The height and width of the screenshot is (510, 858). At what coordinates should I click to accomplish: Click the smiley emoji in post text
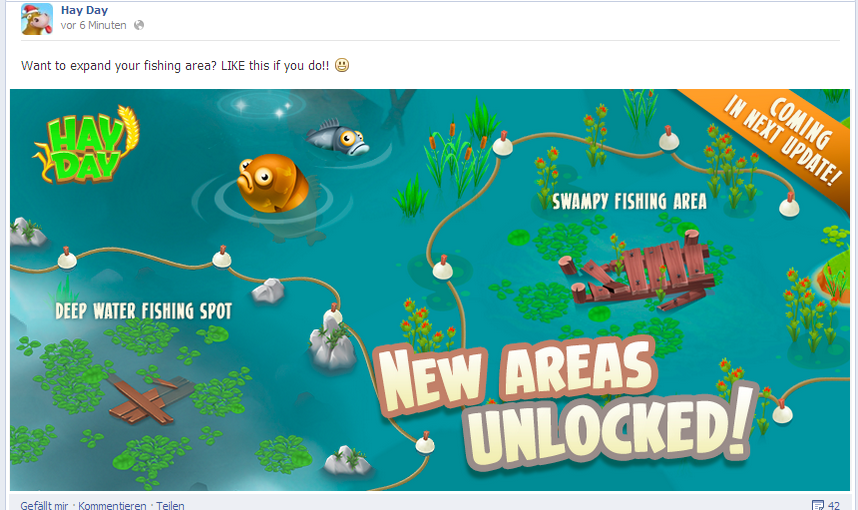[342, 66]
